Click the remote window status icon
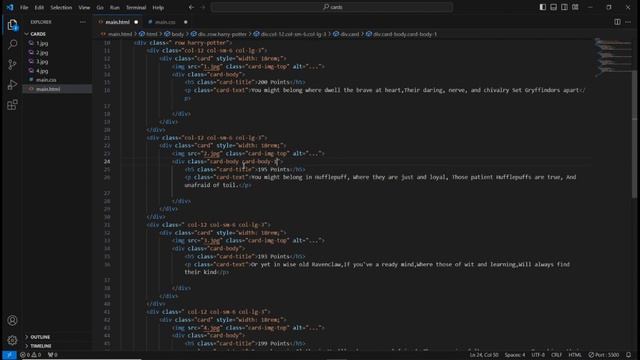Screen dimensions: 640x360 coord(9,355)
